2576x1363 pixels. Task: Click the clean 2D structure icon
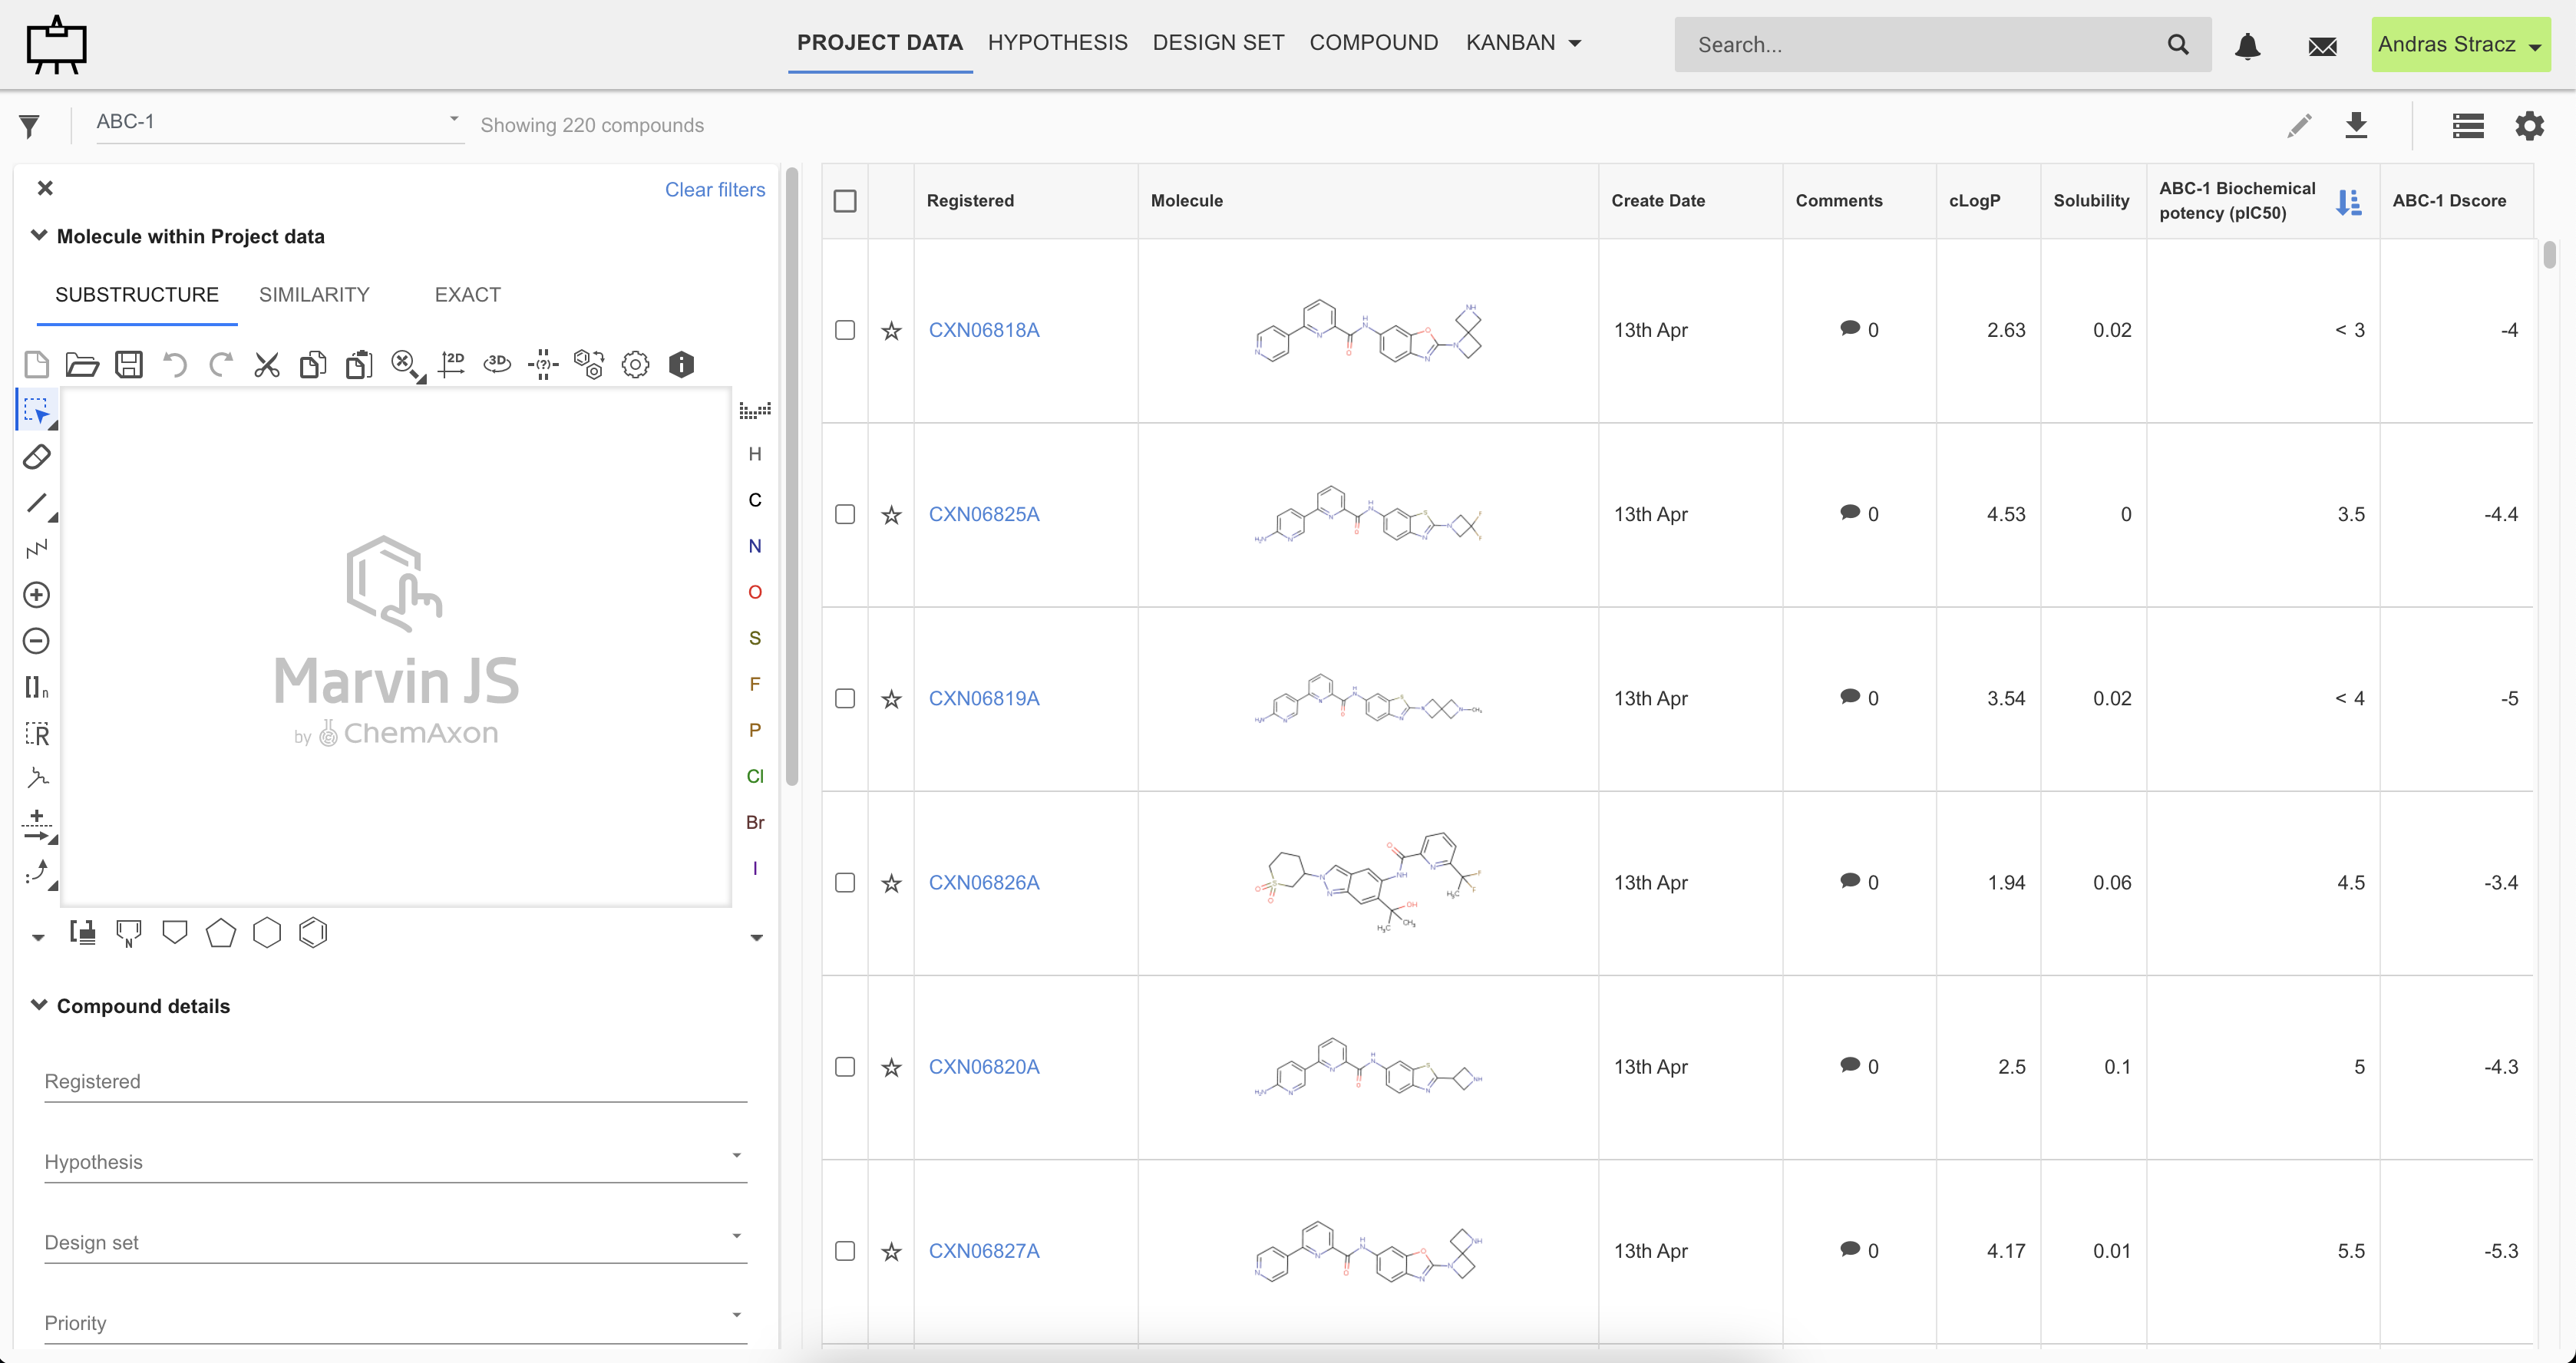[x=451, y=364]
